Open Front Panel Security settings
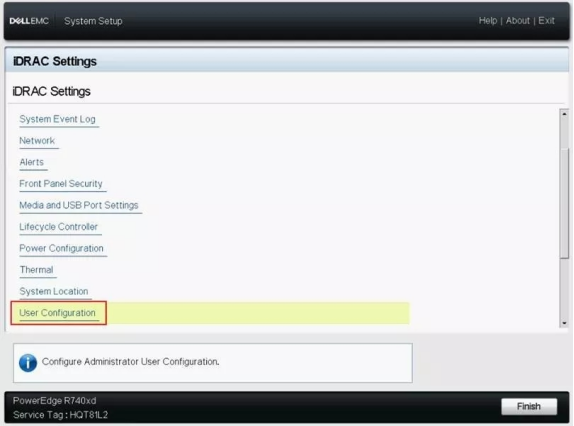Screen dimensions: 574x426 61,184
